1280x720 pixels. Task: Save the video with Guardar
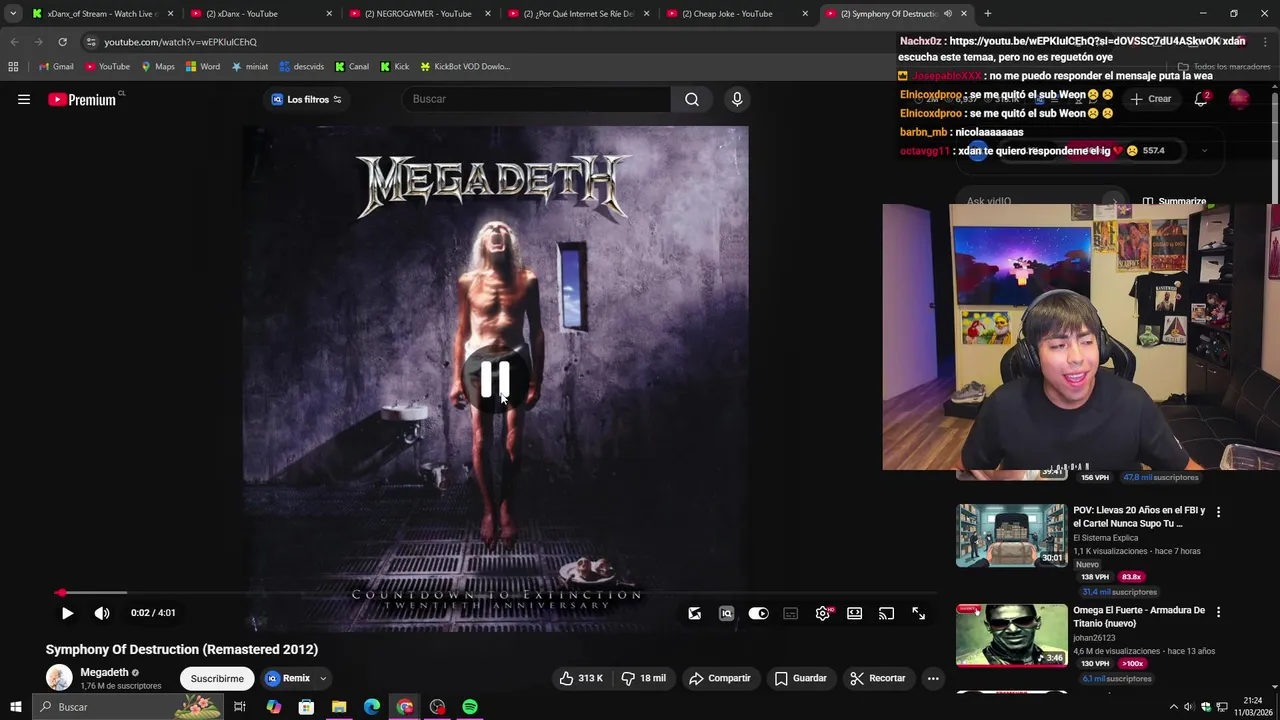tap(801, 678)
